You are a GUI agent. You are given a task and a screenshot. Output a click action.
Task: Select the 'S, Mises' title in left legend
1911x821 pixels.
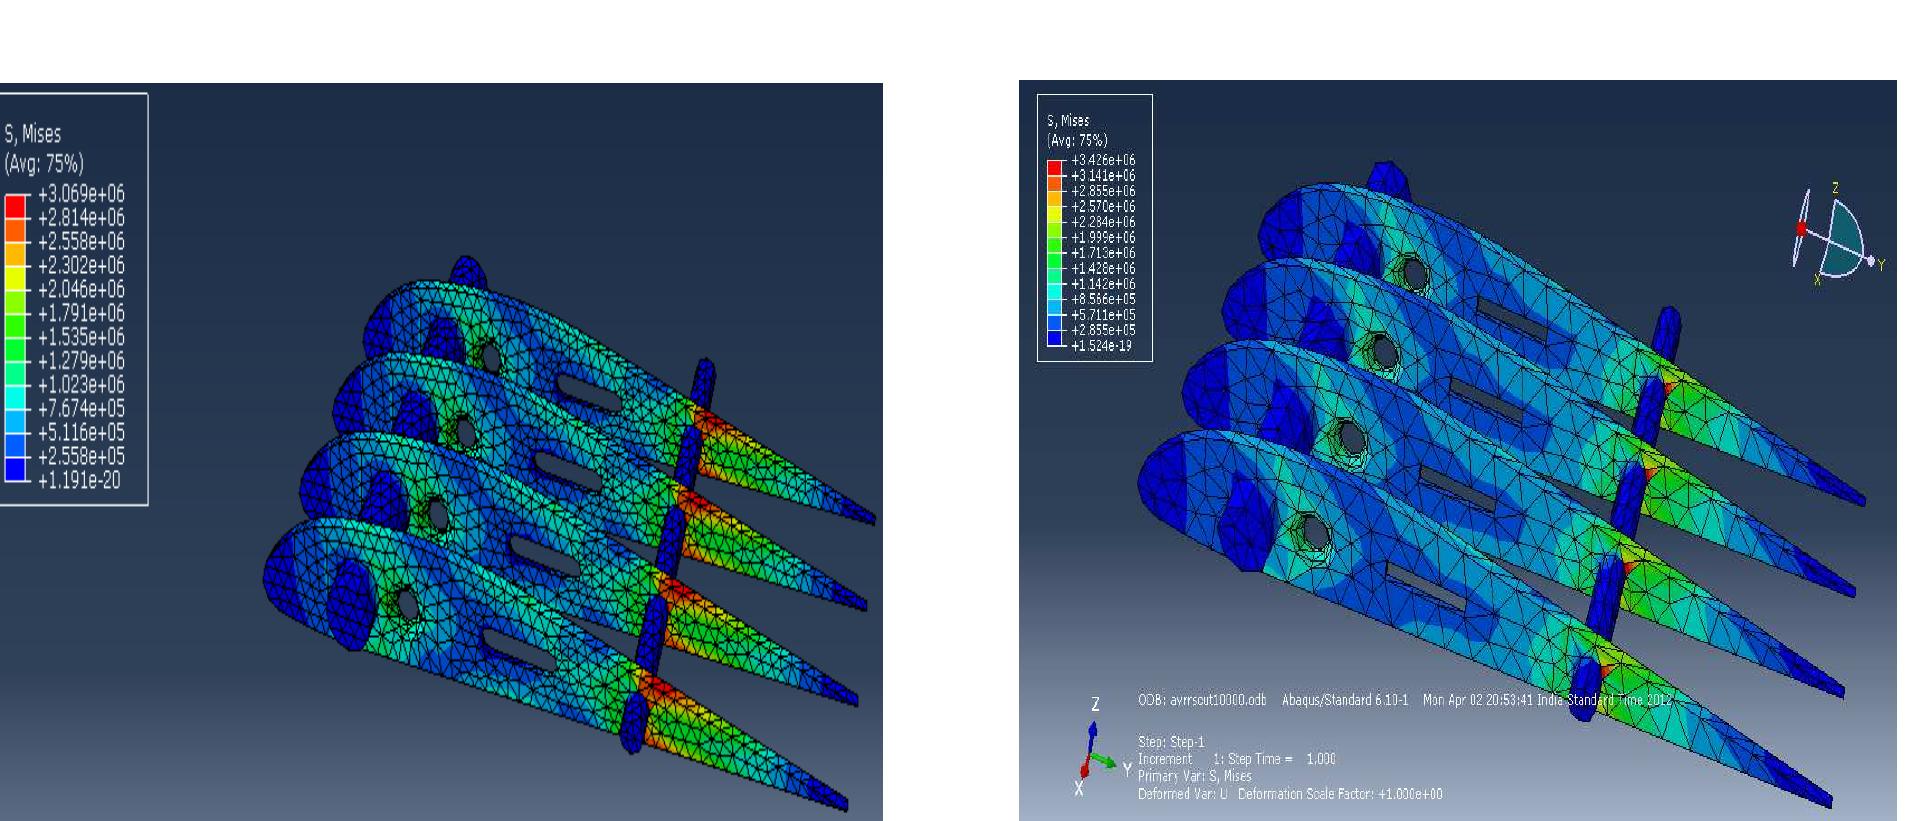(x=33, y=134)
